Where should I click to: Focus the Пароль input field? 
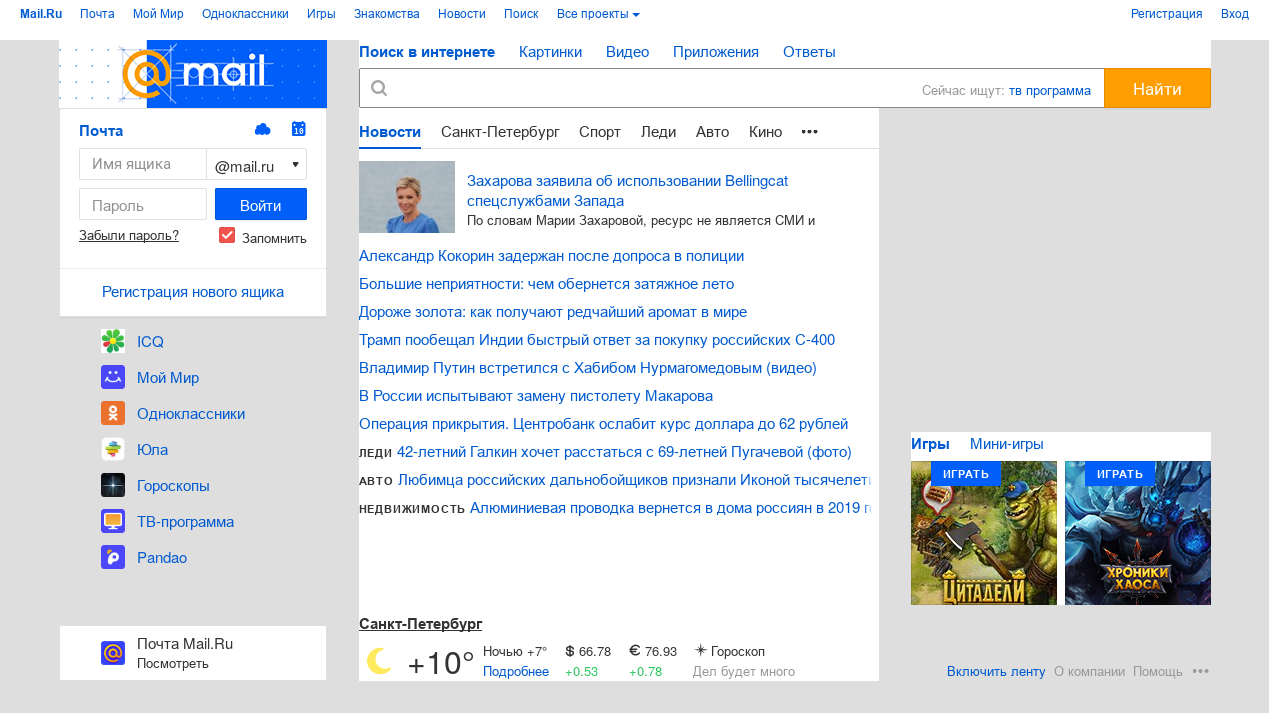tap(143, 204)
